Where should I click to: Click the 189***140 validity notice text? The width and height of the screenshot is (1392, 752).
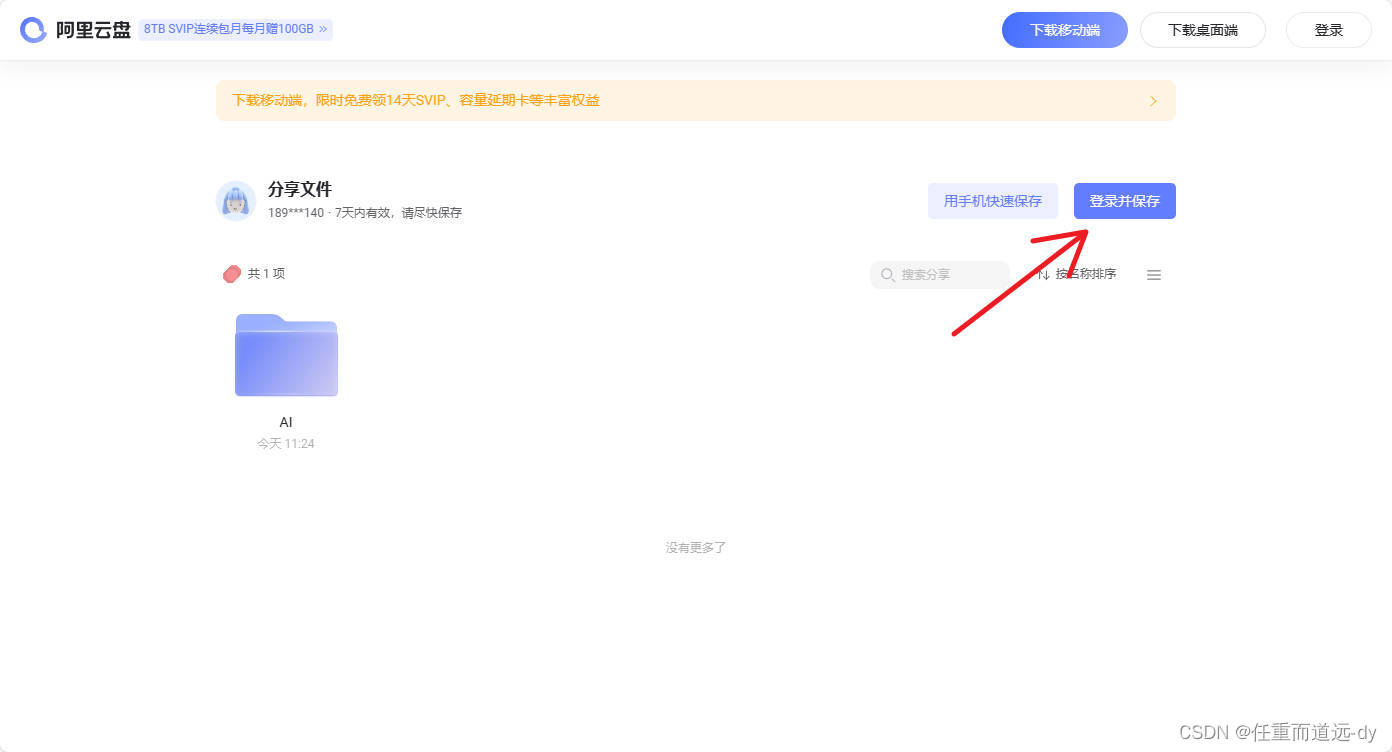click(x=365, y=213)
